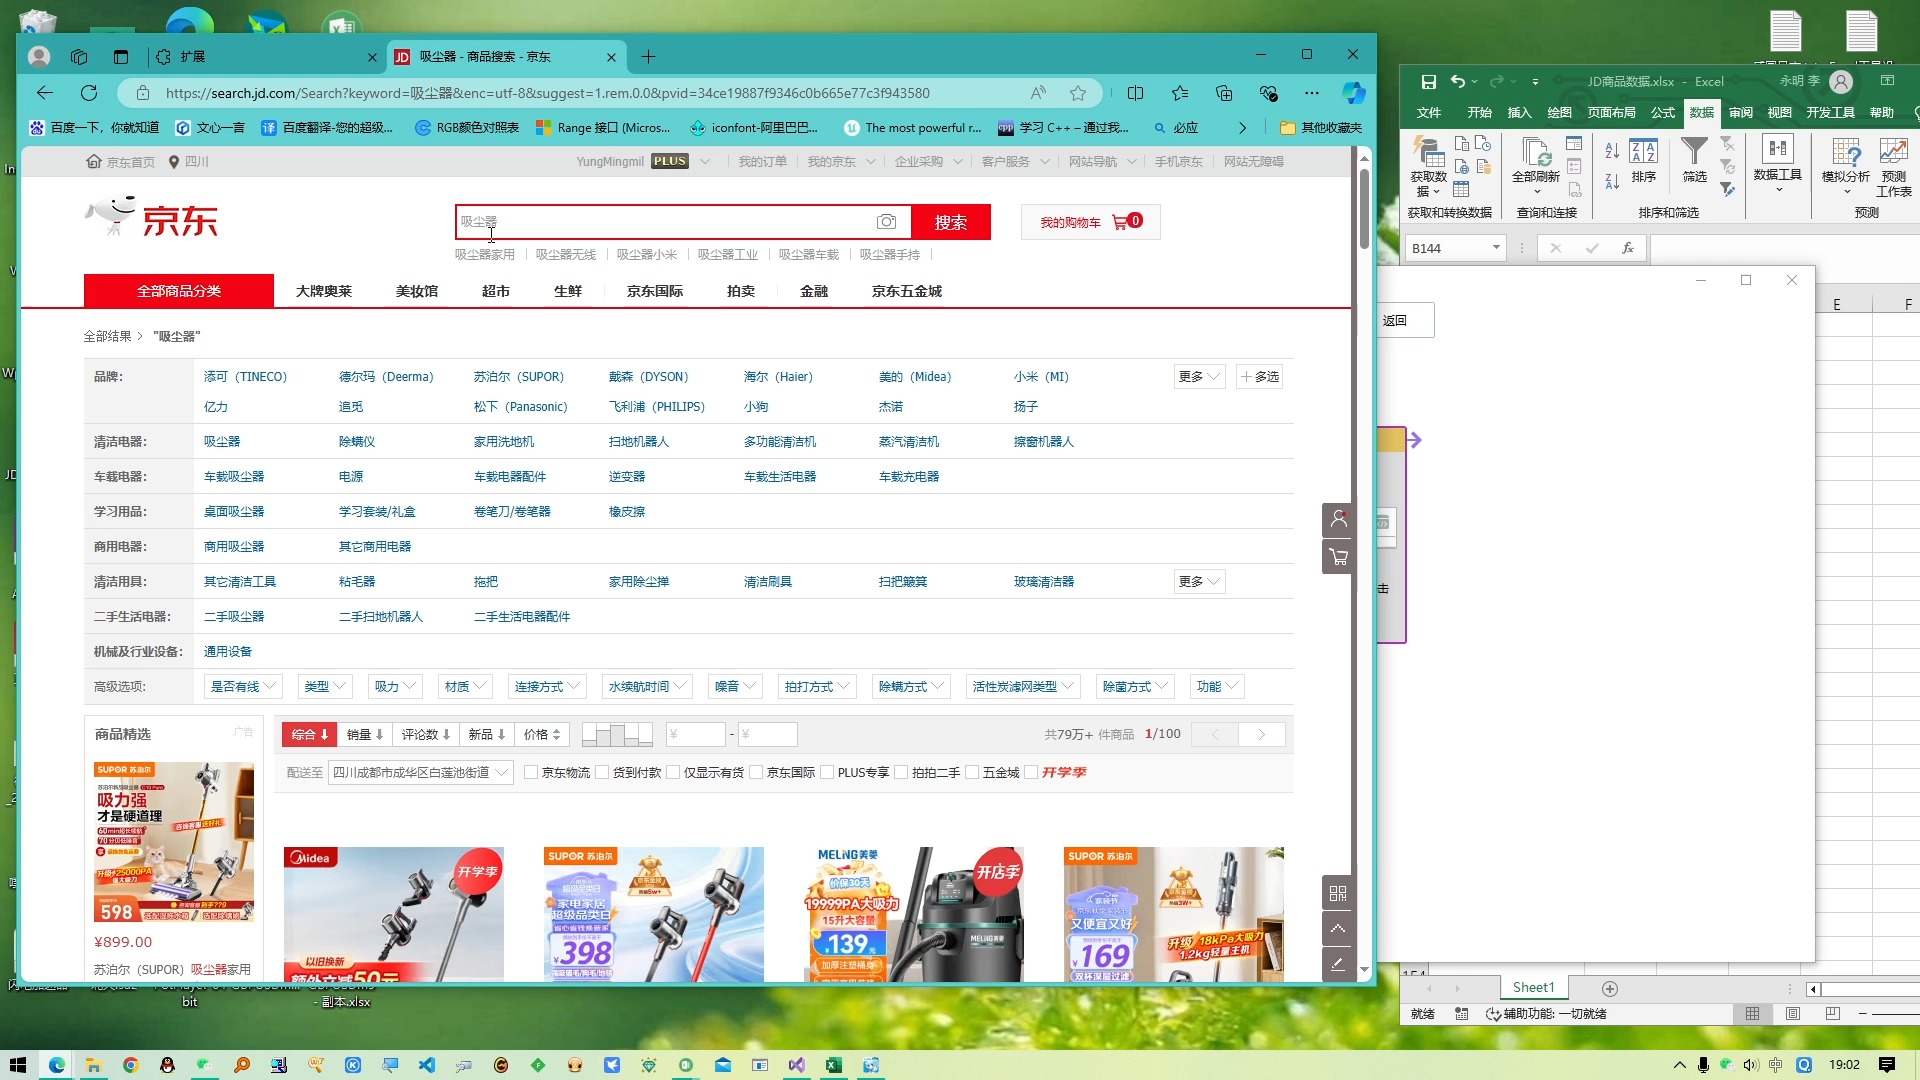Switch to the 审阅 ribbon tab
The image size is (1920, 1080).
(1740, 113)
